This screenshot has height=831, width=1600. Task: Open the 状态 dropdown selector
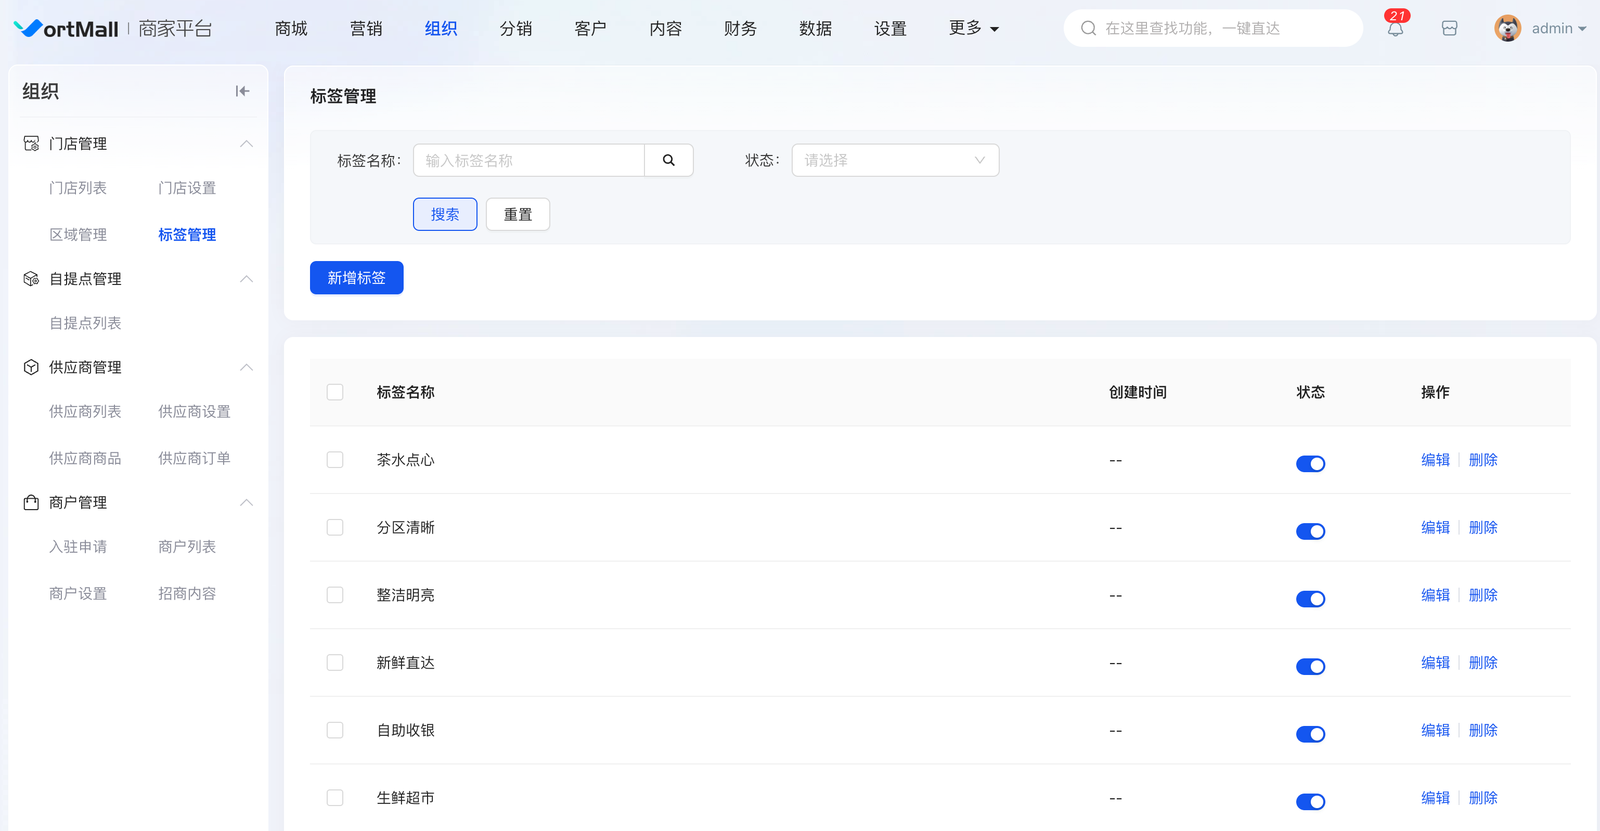point(895,160)
